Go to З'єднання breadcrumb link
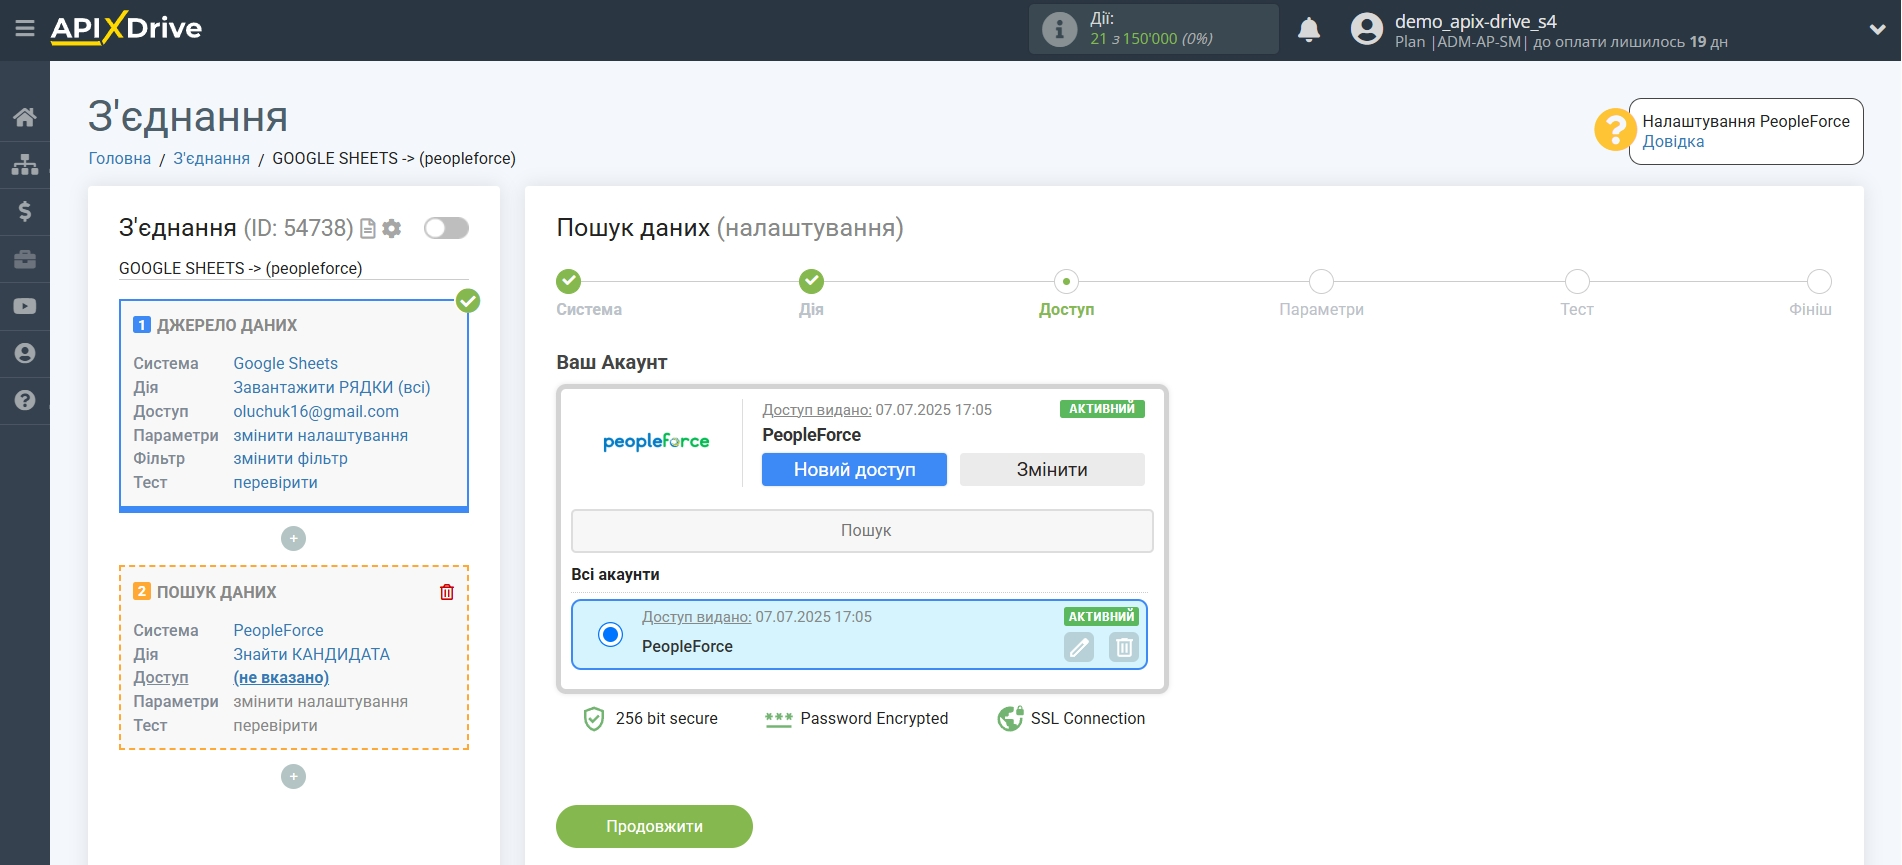Viewport: 1902px width, 865px height. (211, 158)
